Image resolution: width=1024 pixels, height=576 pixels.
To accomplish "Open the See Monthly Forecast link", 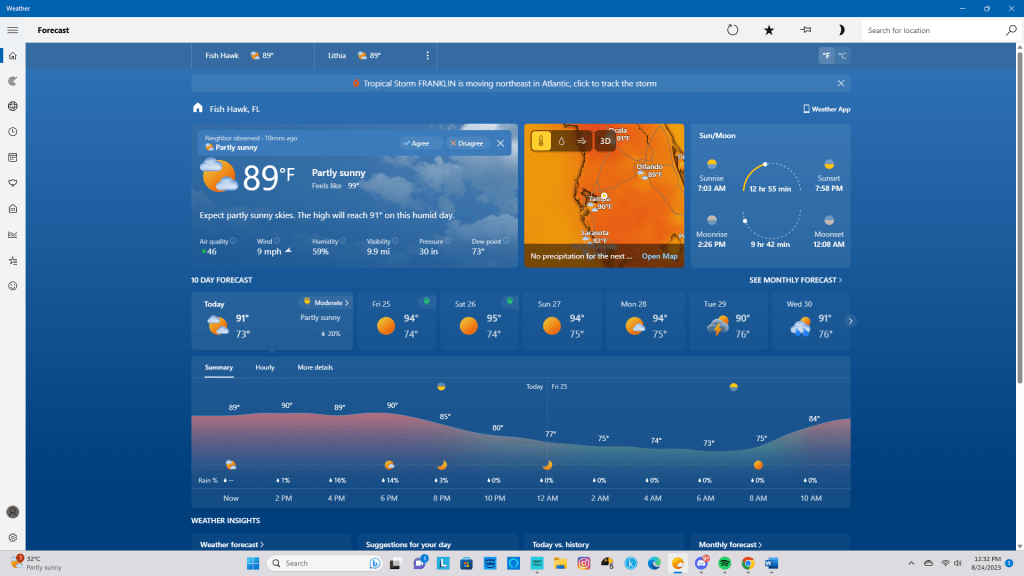I will 796,280.
